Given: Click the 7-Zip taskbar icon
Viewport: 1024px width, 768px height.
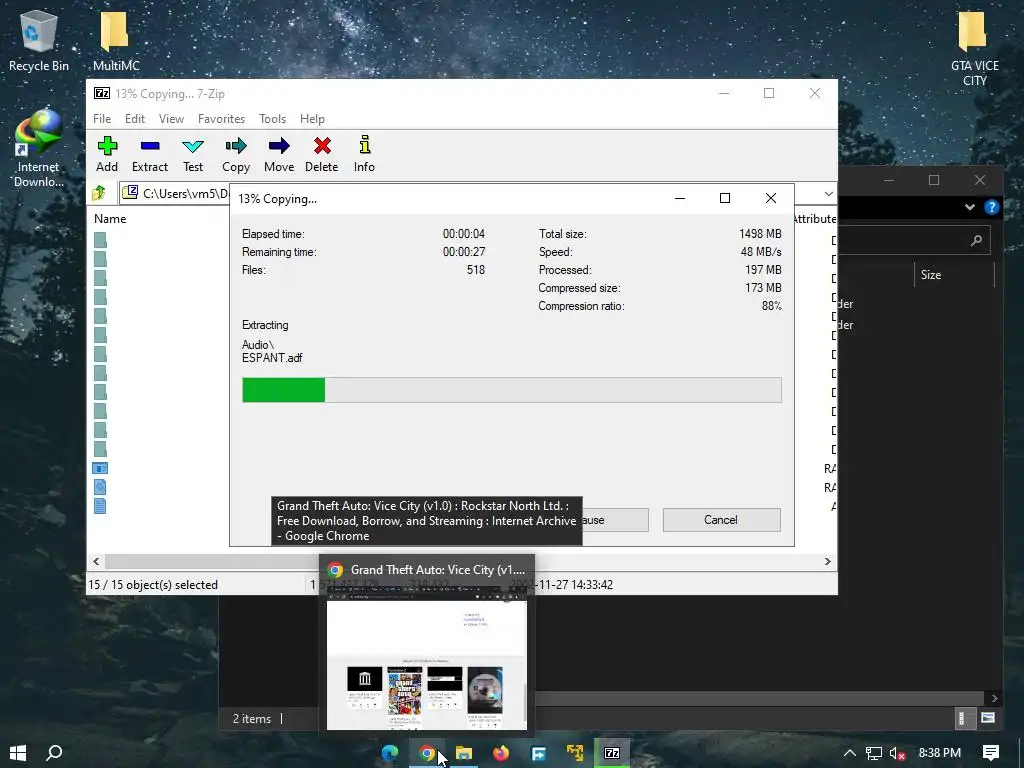Looking at the screenshot, I should (x=612, y=753).
